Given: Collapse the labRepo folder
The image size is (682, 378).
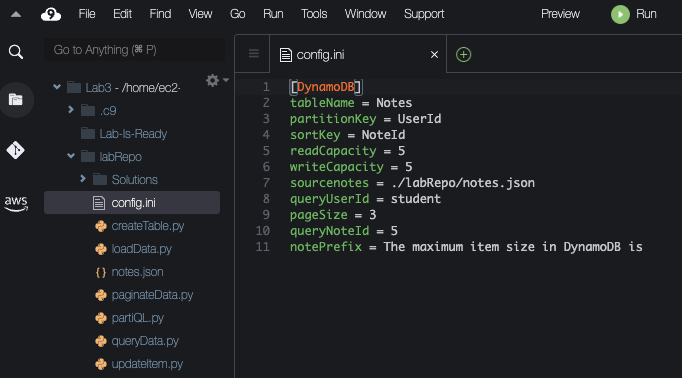Looking at the screenshot, I should coord(71,156).
